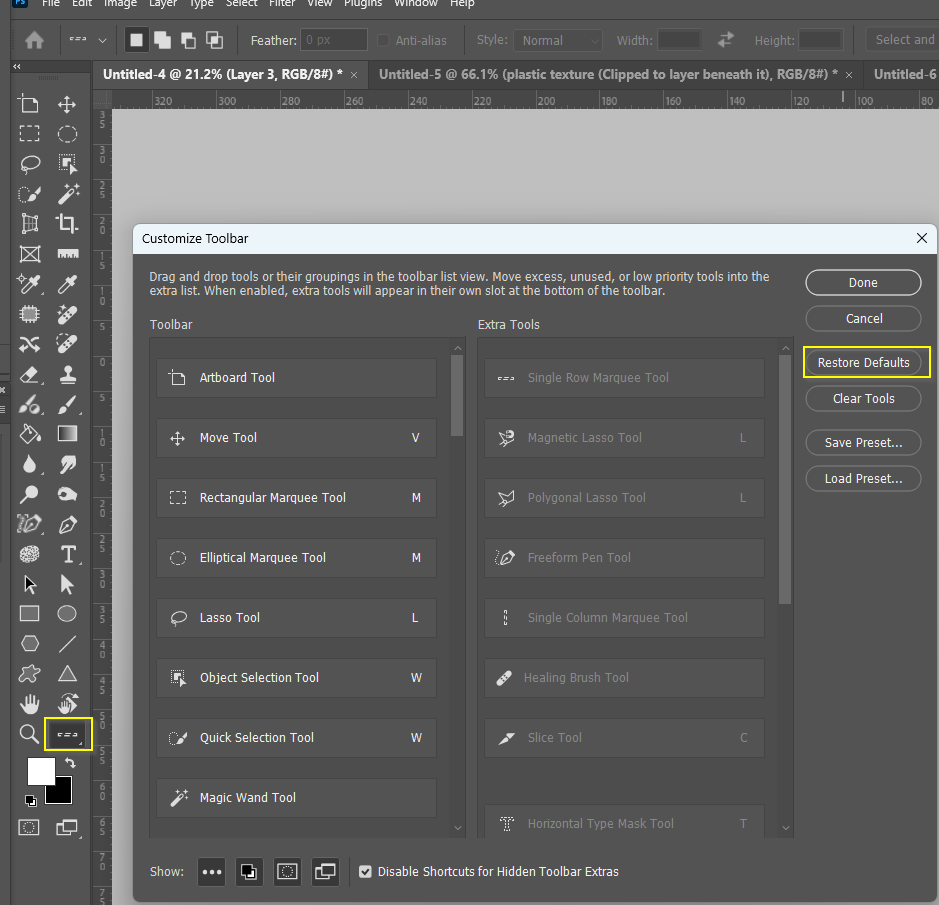Viewport: 939px width, 905px height.
Task: Open the Filter menu
Action: (x=281, y=4)
